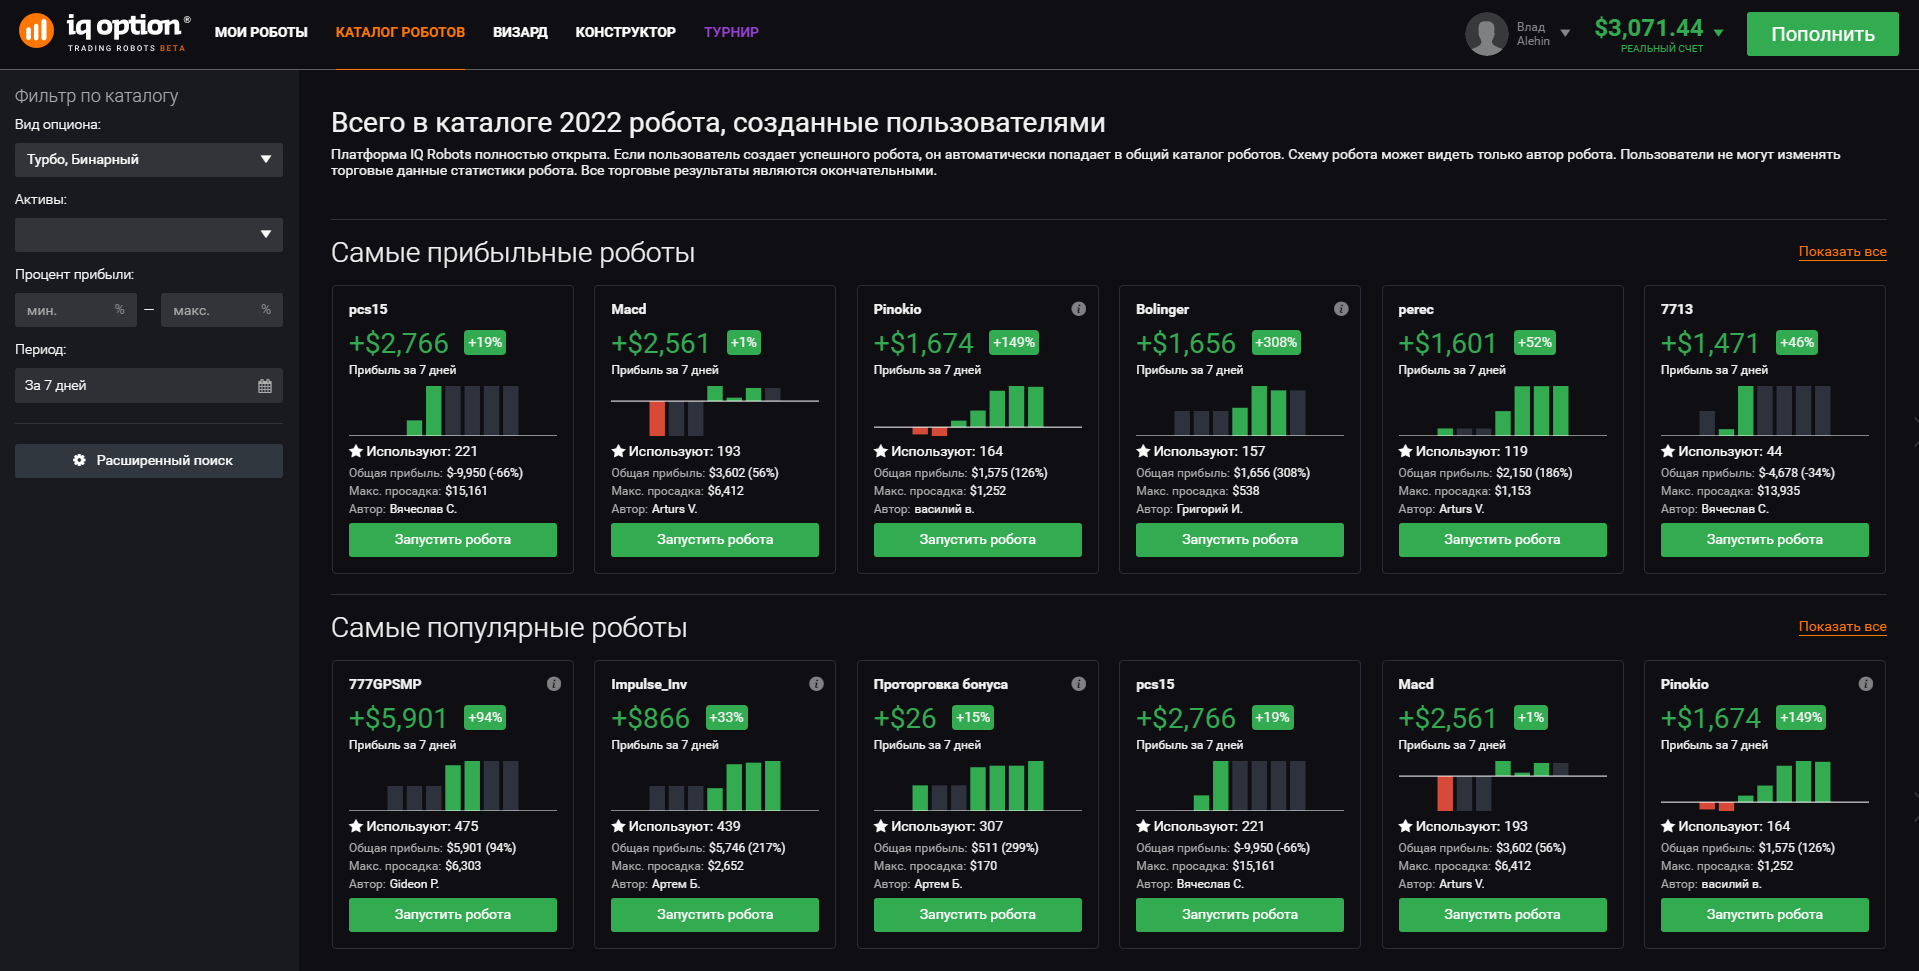
Task: Launch the Impulse_Inv robot
Action: (715, 915)
